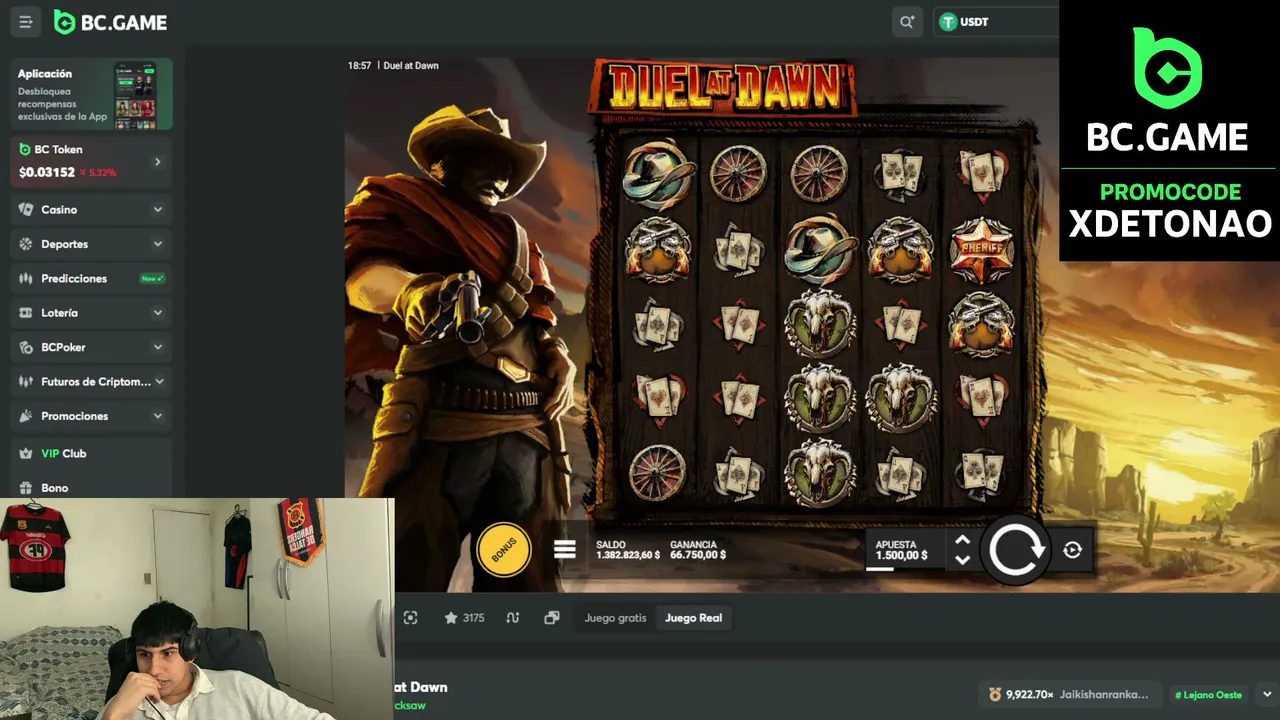
Task: Collapse the sidebar with the hamburger icon
Action: (x=26, y=22)
